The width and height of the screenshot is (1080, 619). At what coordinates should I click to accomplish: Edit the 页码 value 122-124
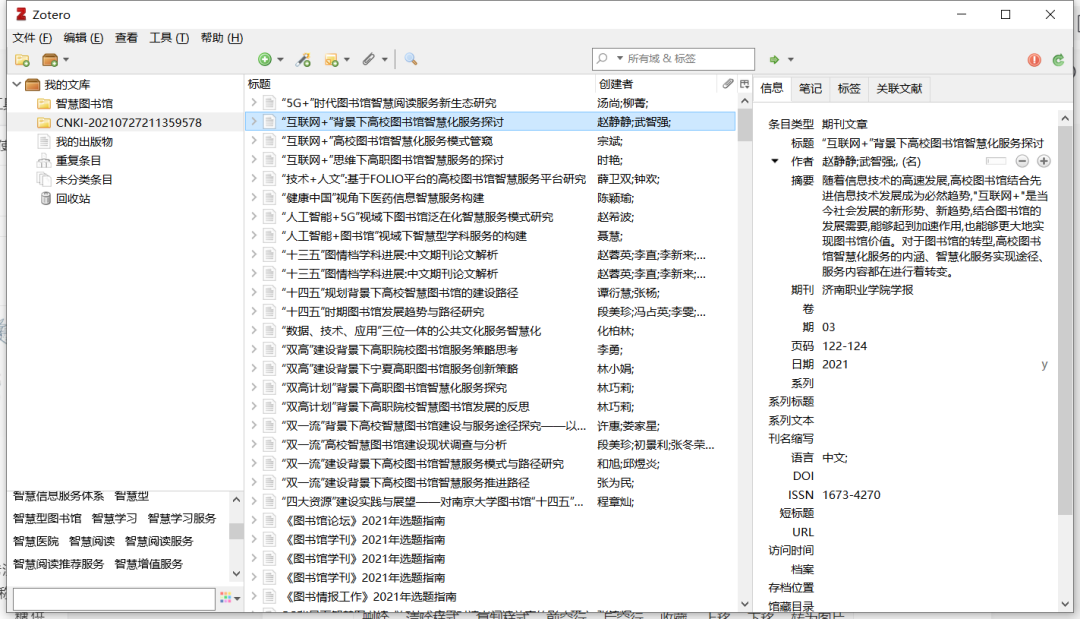[844, 346]
